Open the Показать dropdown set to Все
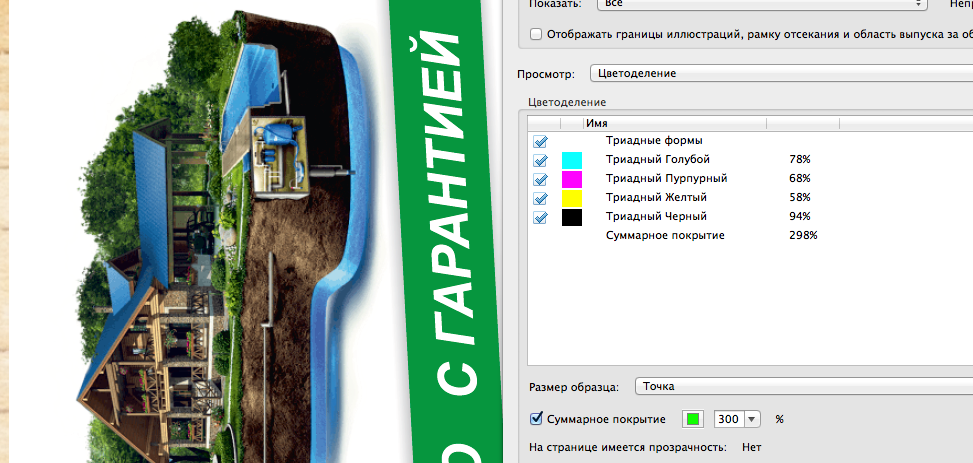 (762, 4)
